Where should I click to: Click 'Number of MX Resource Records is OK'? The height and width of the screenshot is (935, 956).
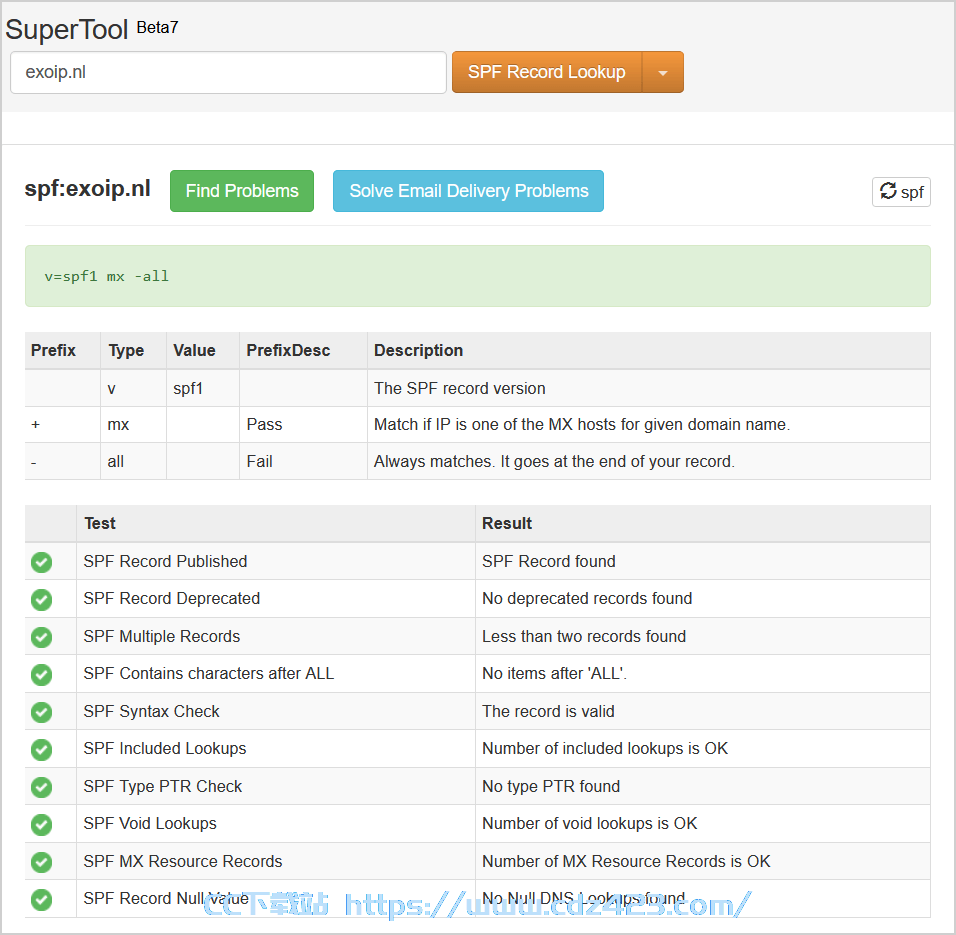[x=626, y=861]
